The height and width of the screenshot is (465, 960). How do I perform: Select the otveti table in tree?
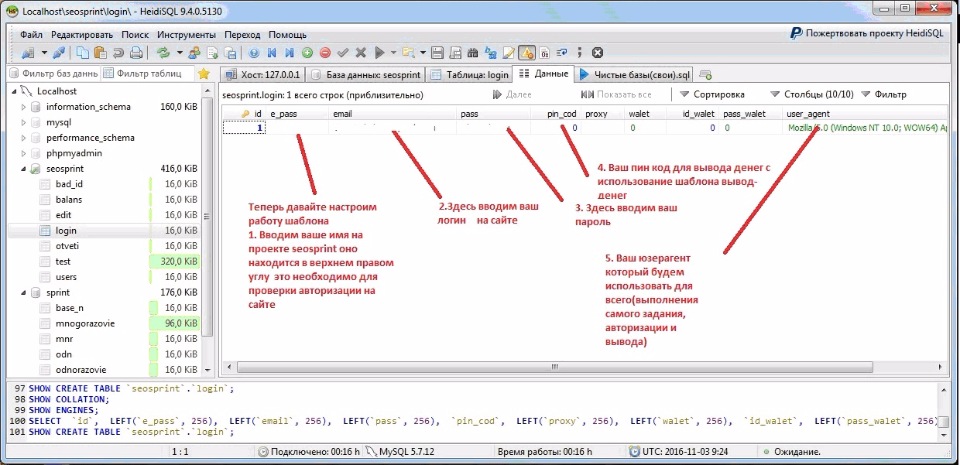point(67,246)
